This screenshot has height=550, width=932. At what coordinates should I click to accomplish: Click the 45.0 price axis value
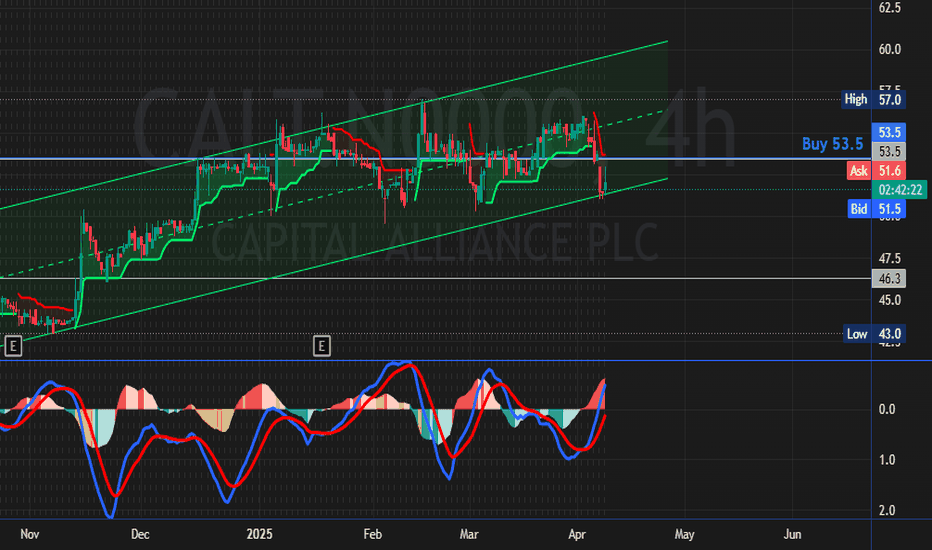click(890, 300)
